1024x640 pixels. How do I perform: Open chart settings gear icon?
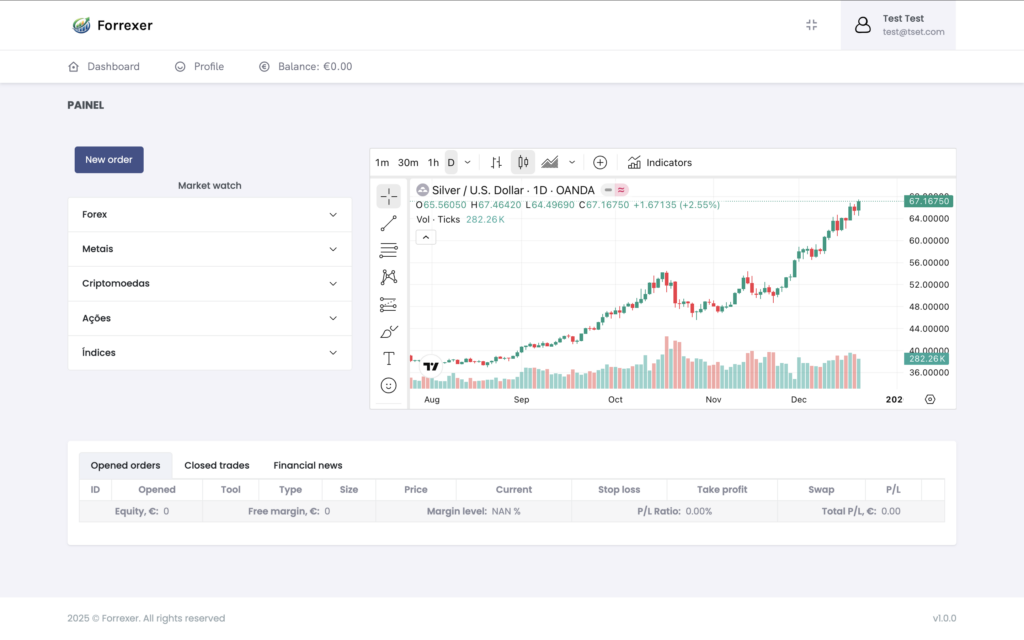tap(930, 399)
